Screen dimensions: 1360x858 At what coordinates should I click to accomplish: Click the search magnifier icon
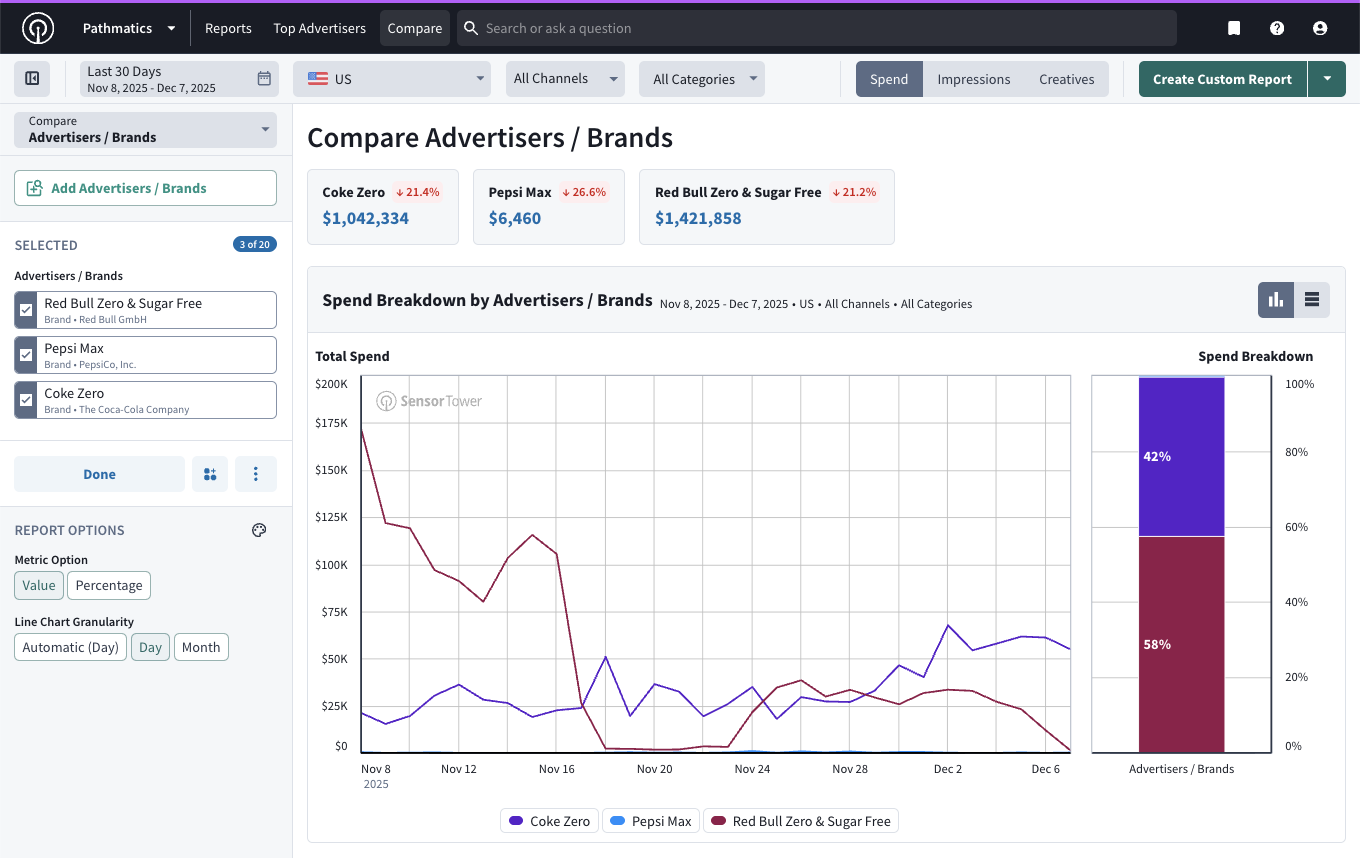pos(472,28)
